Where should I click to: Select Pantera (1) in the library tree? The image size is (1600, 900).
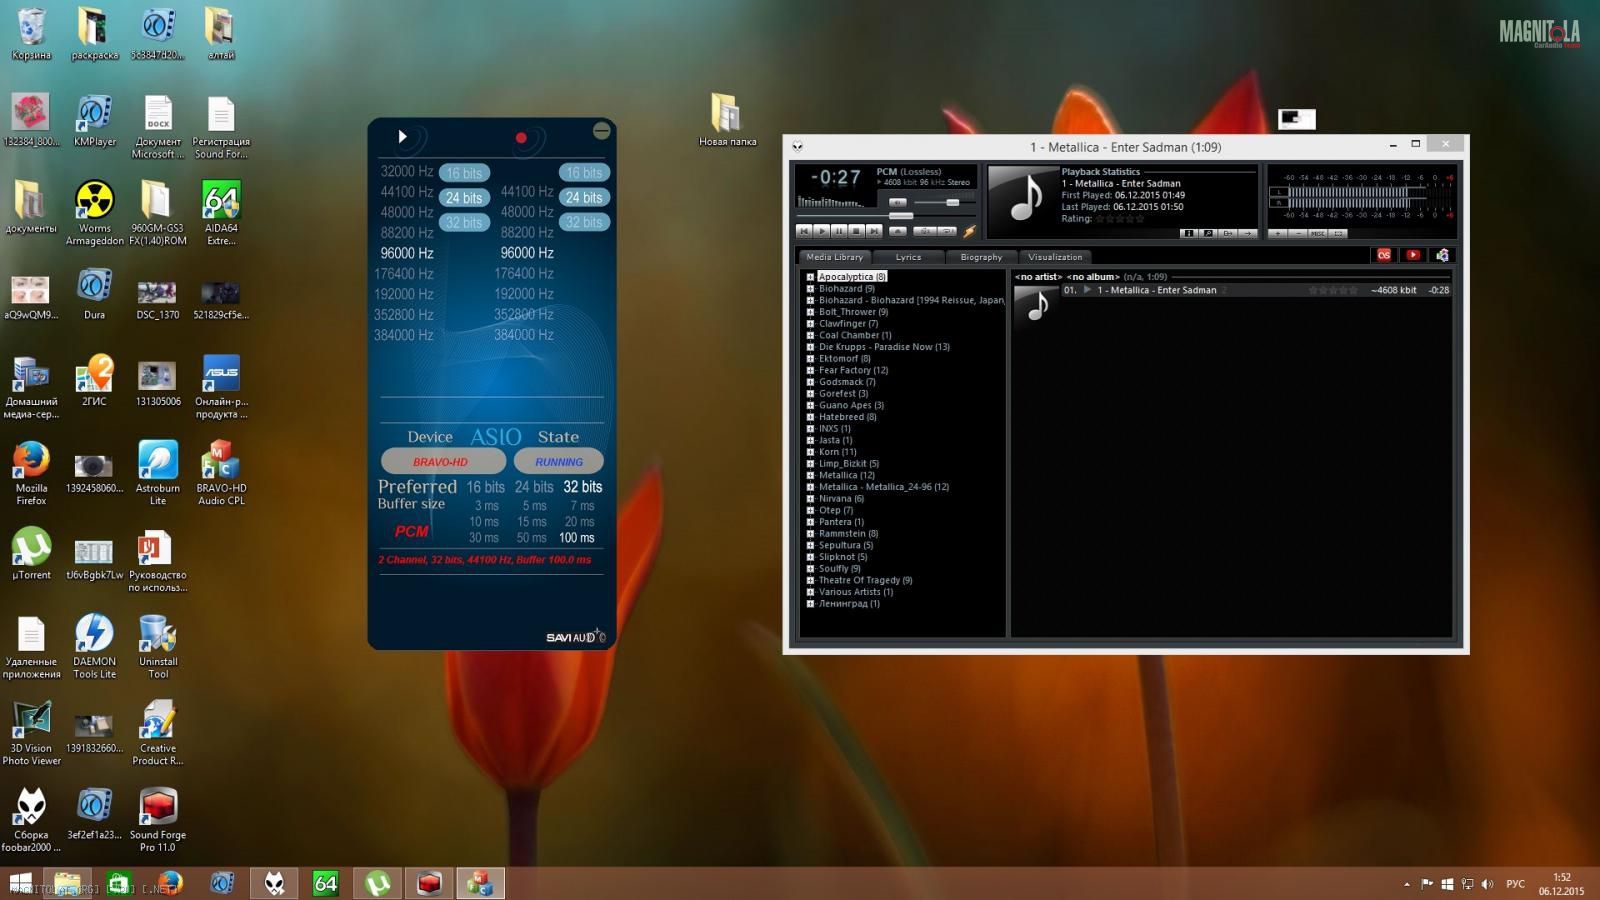click(x=841, y=522)
